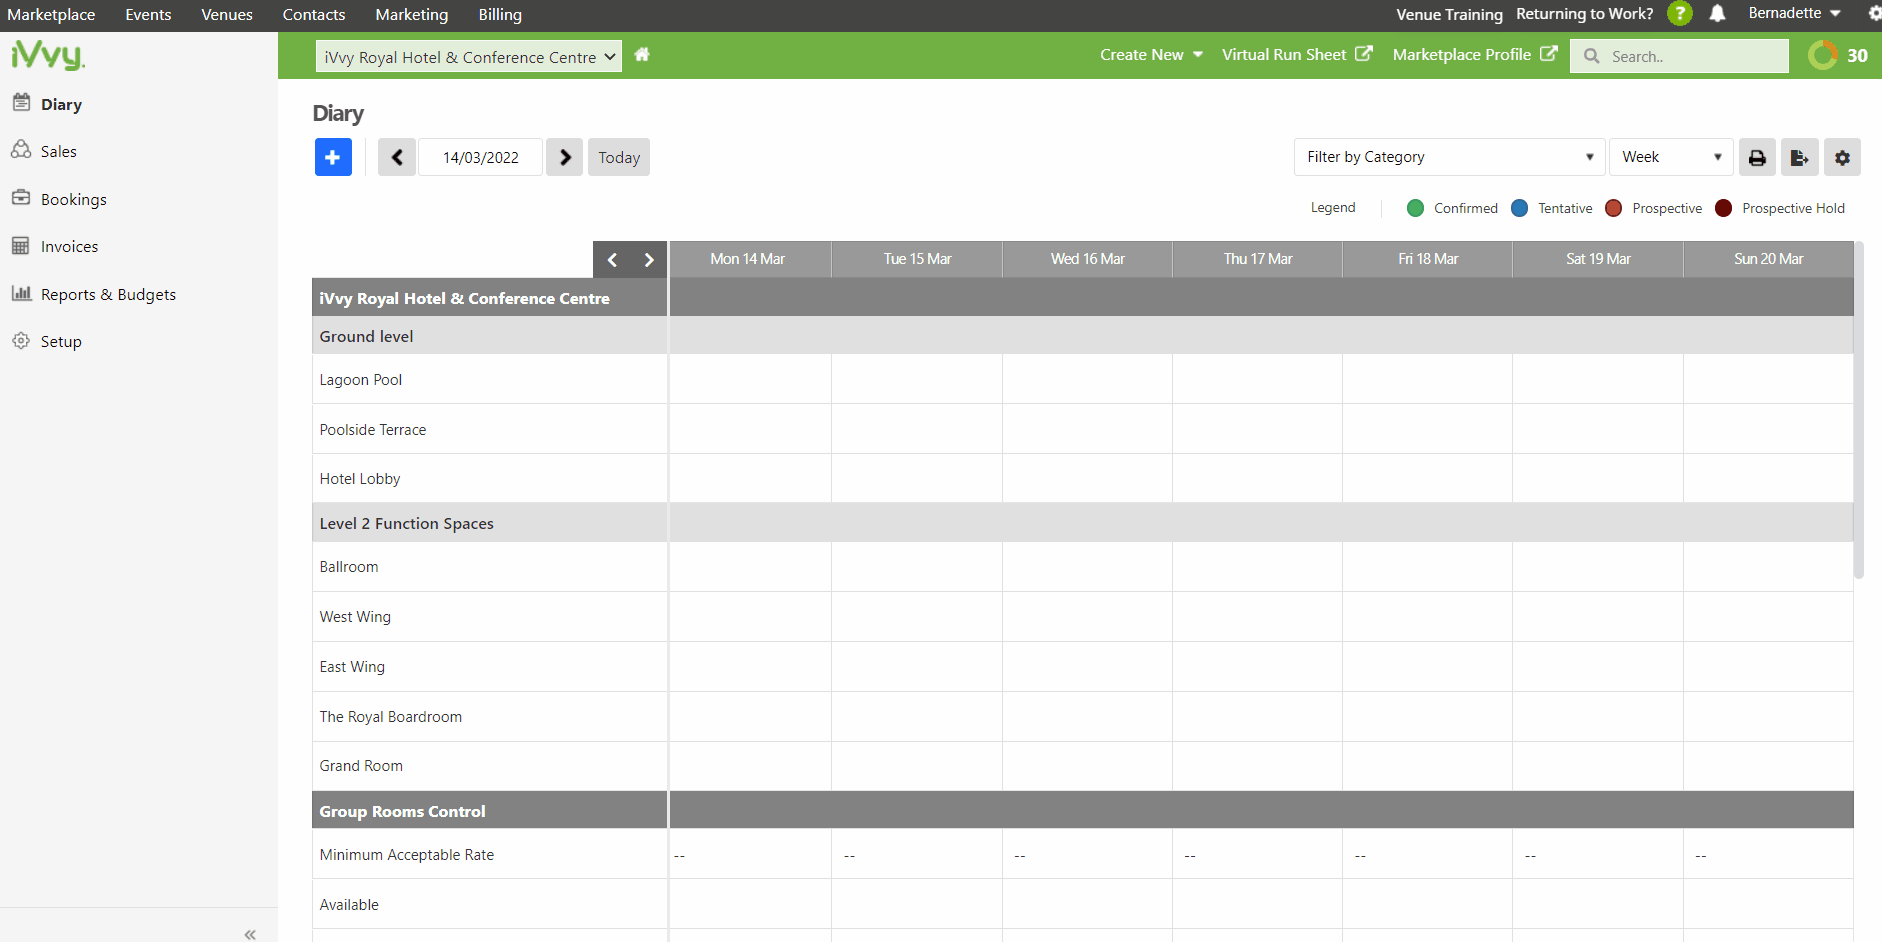Image resolution: width=1882 pixels, height=942 pixels.
Task: Open the Events top menu
Action: click(x=148, y=14)
